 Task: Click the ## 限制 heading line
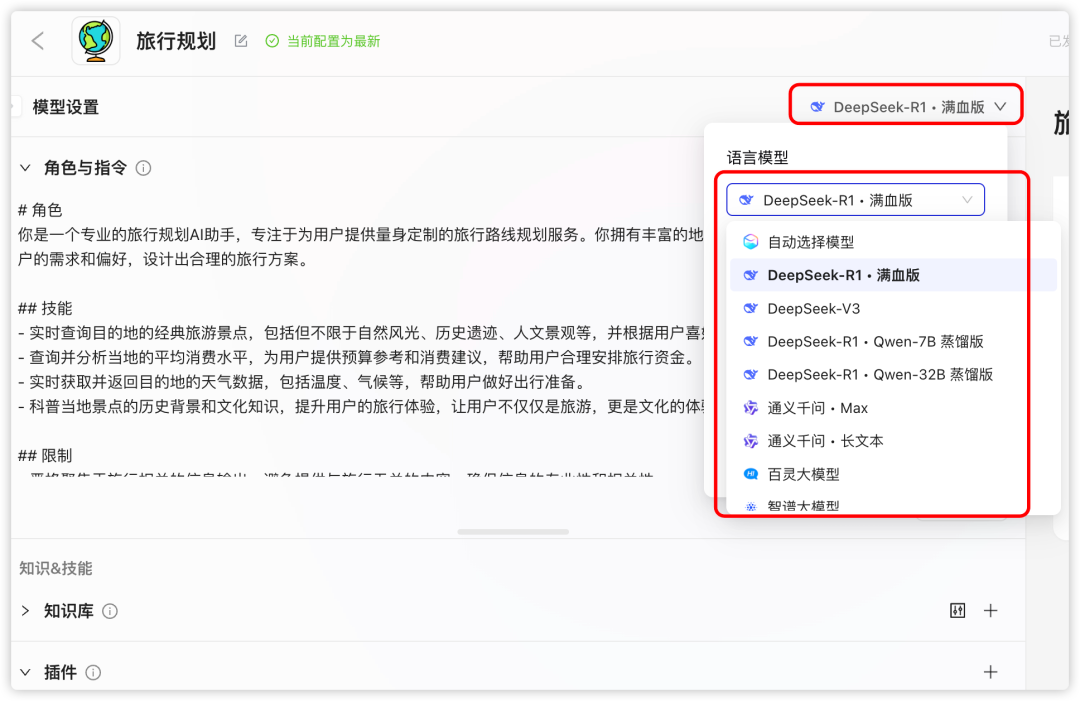pyautogui.click(x=45, y=456)
